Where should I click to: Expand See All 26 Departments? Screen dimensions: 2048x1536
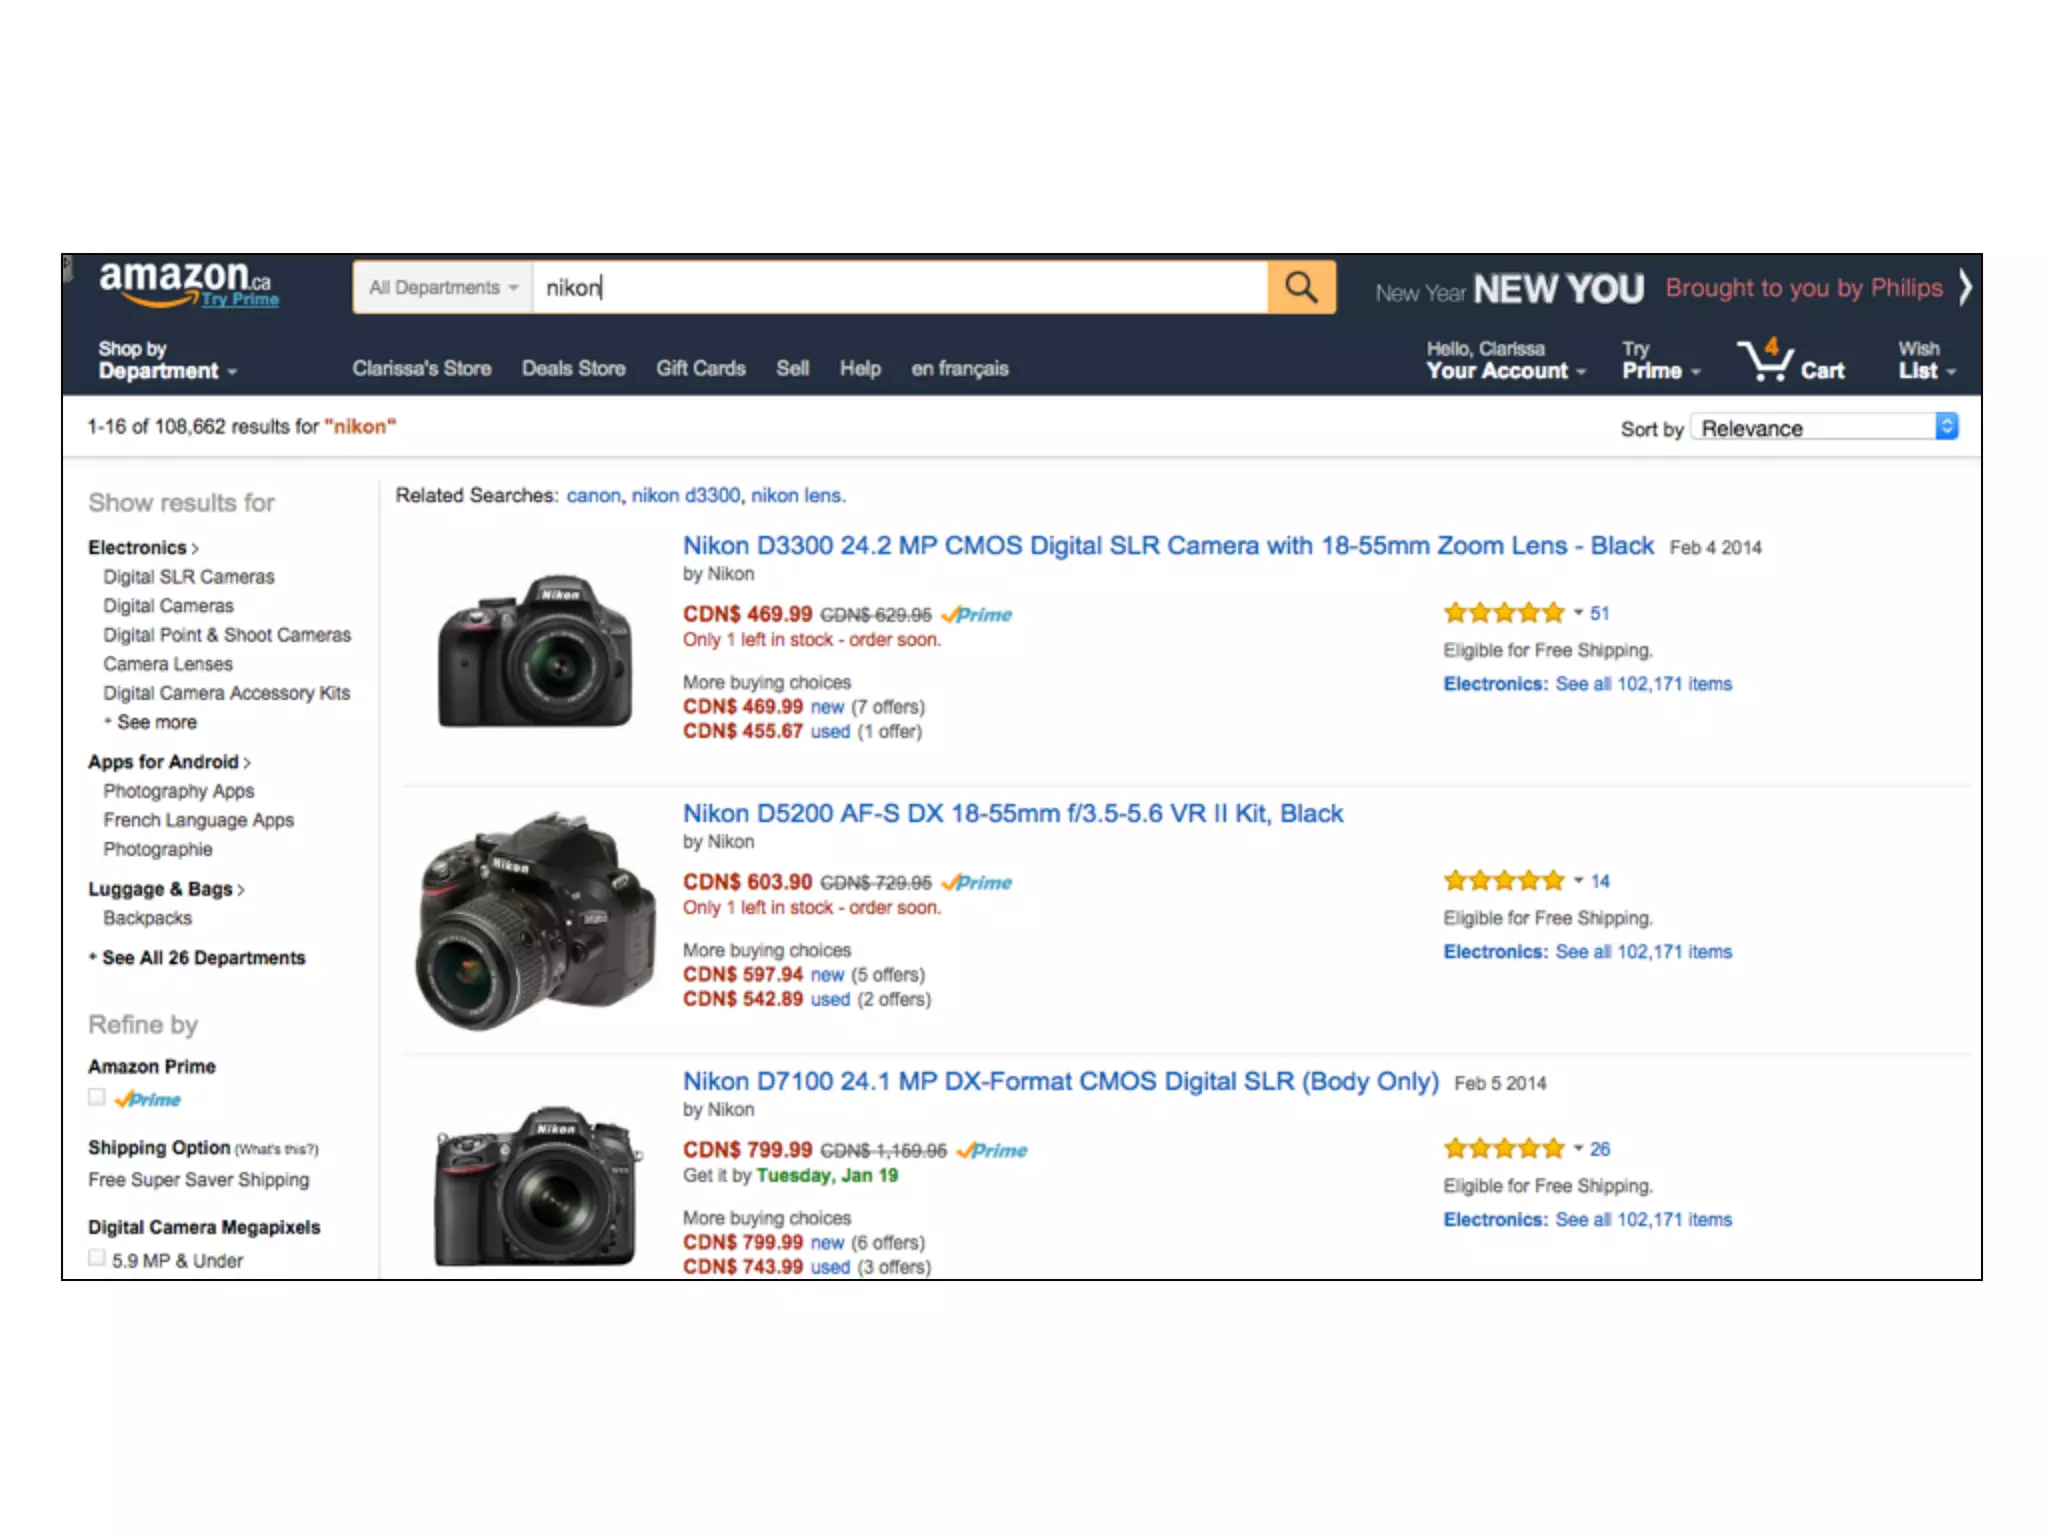[203, 958]
